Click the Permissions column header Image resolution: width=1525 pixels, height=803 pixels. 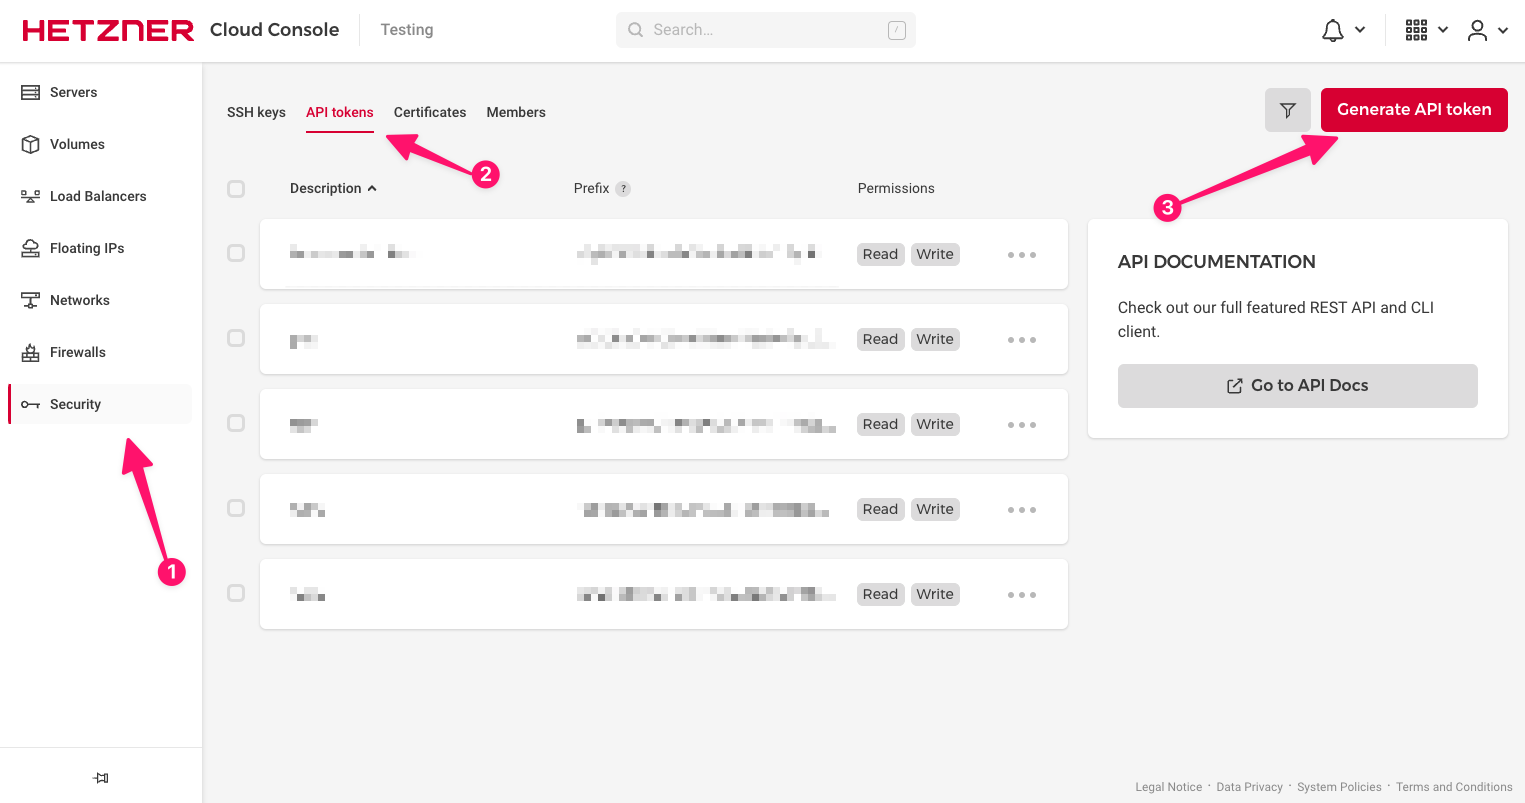coord(896,188)
